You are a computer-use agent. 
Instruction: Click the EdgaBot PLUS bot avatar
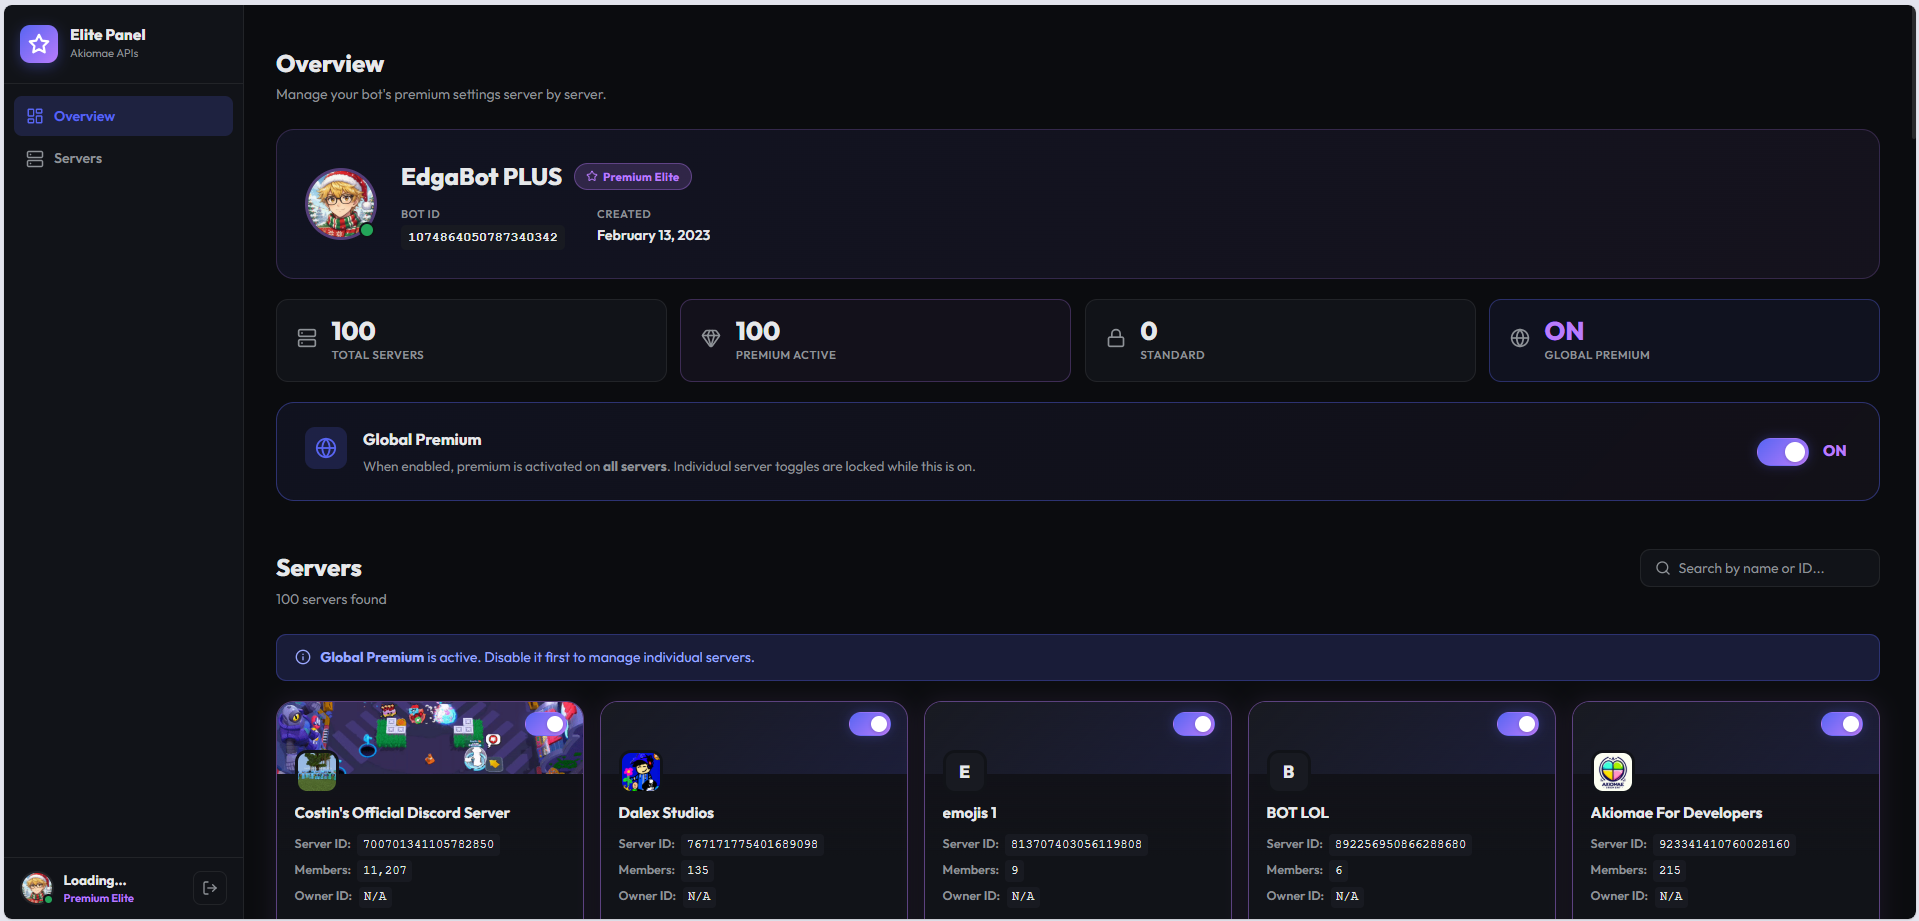coord(340,204)
